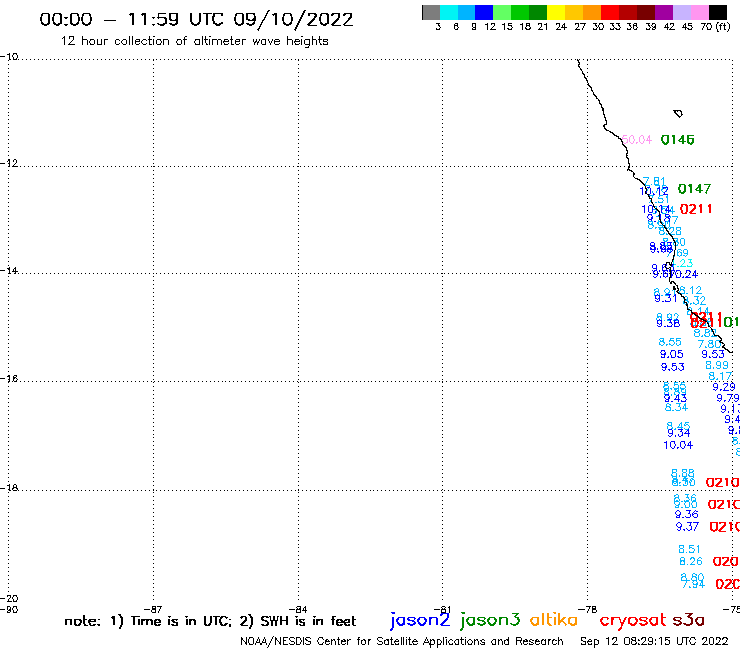Click the latitude axis label '-14'

9,270
